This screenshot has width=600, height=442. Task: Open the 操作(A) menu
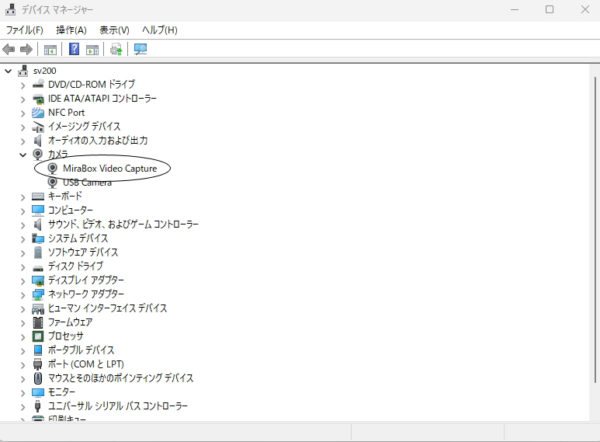[x=70, y=30]
